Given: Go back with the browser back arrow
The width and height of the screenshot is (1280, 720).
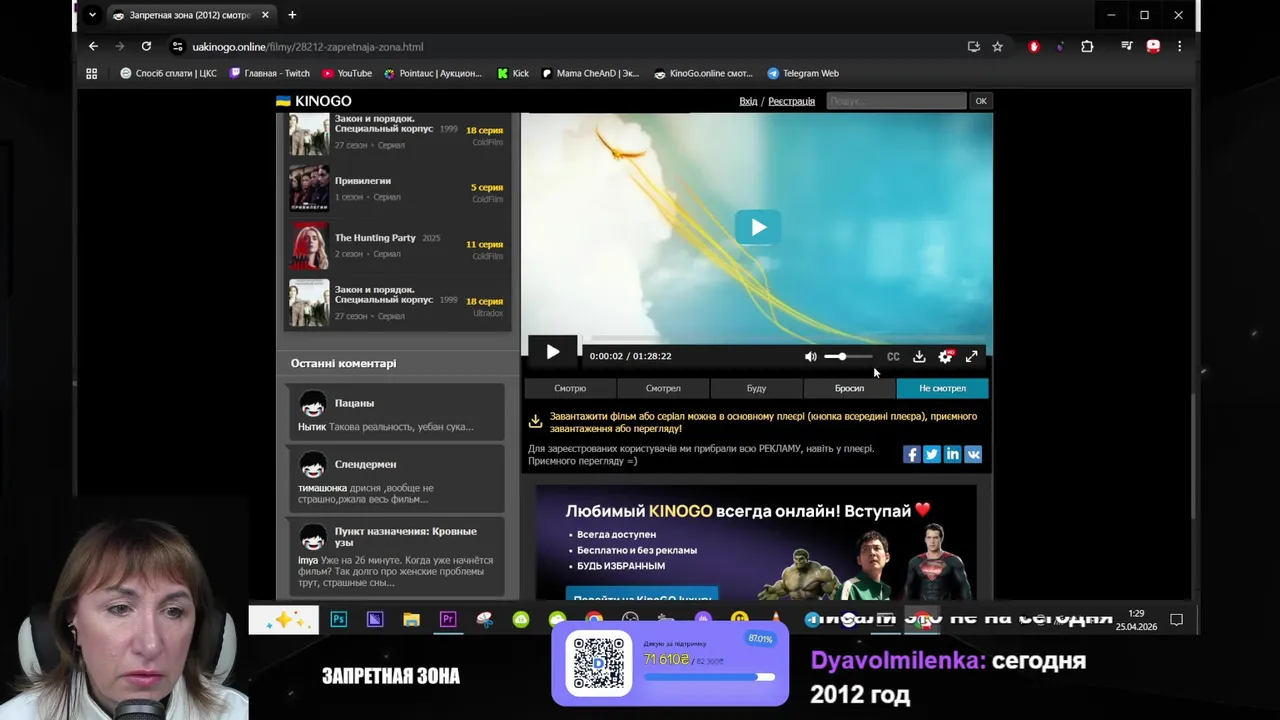Looking at the screenshot, I should pyautogui.click(x=93, y=46).
